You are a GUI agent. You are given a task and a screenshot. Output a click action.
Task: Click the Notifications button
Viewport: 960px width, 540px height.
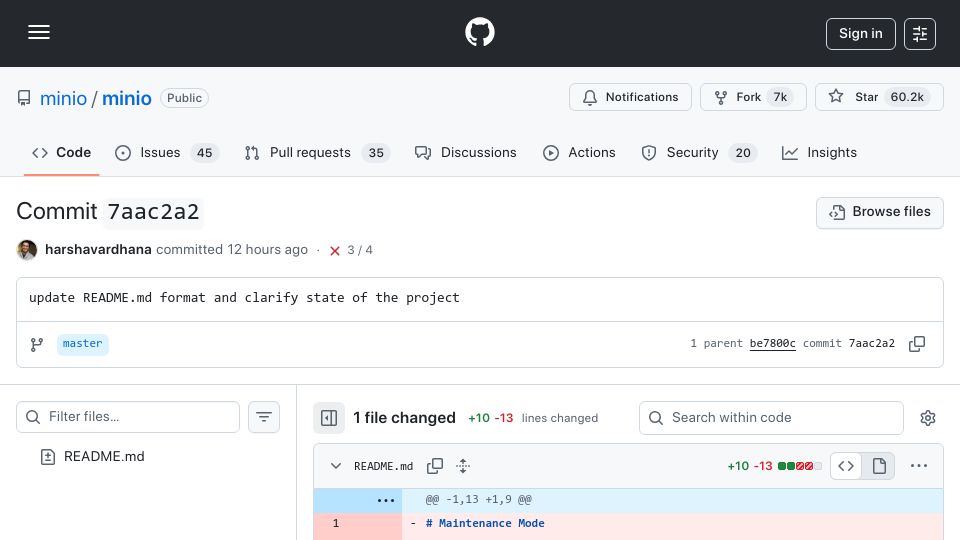[x=630, y=97]
